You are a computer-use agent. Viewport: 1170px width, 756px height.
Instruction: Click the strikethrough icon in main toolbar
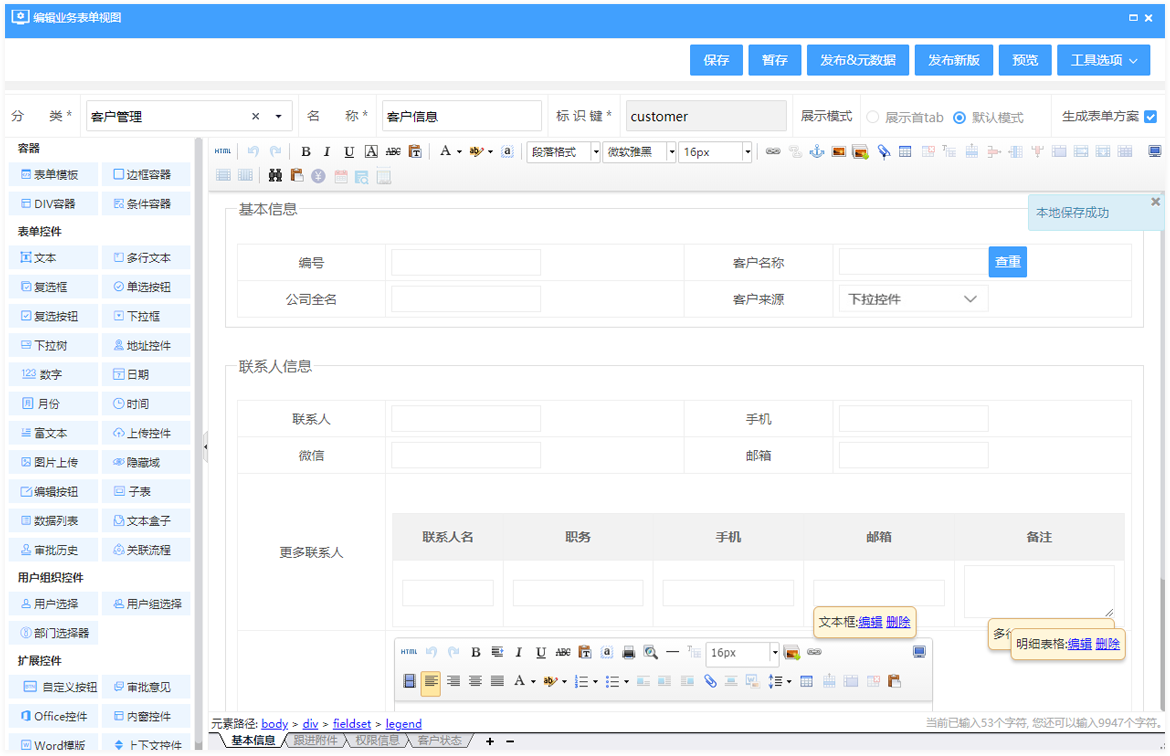(x=393, y=152)
